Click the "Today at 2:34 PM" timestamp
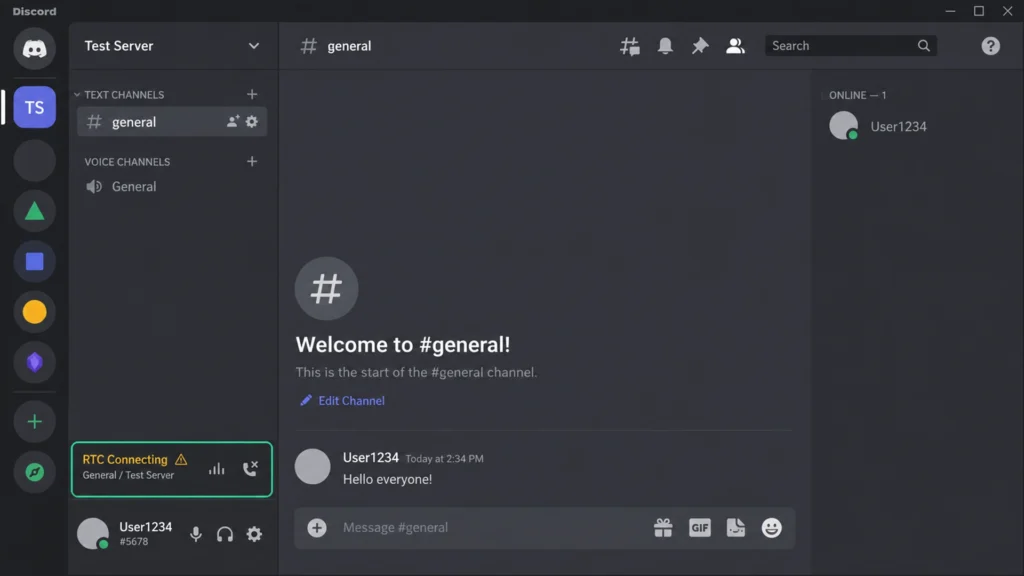 [445, 459]
